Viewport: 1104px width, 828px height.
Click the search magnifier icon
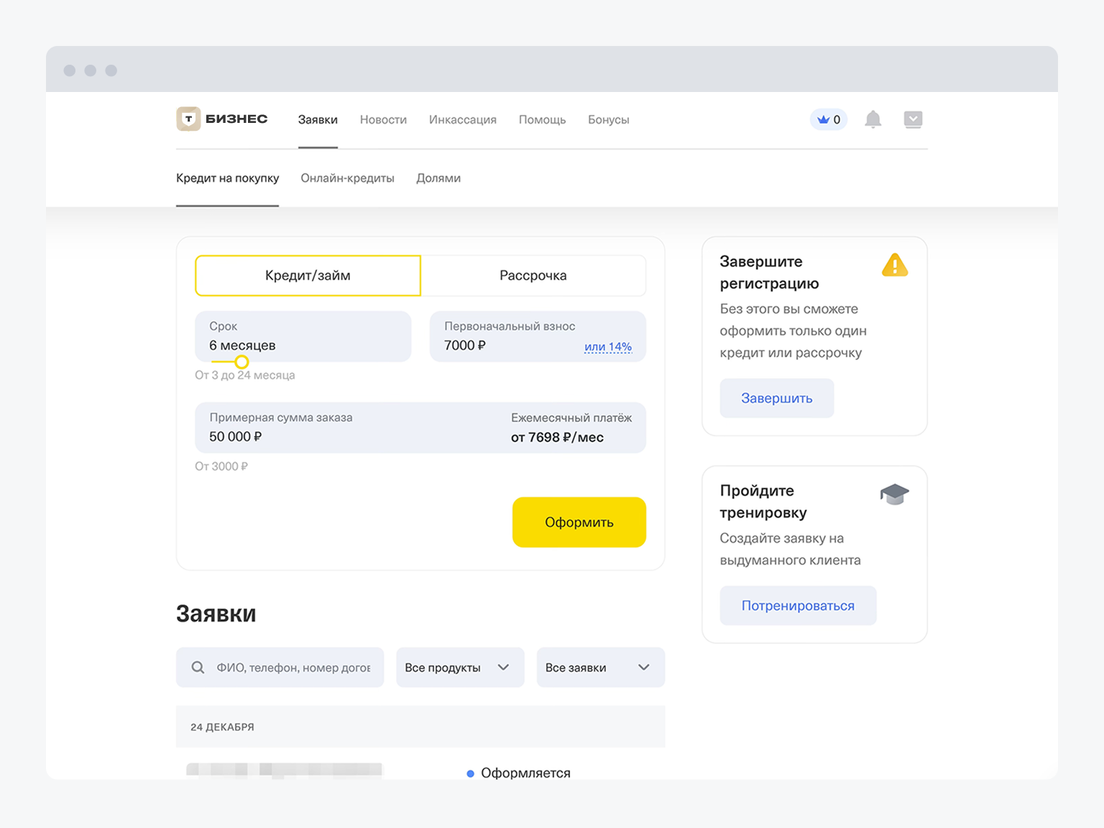198,668
